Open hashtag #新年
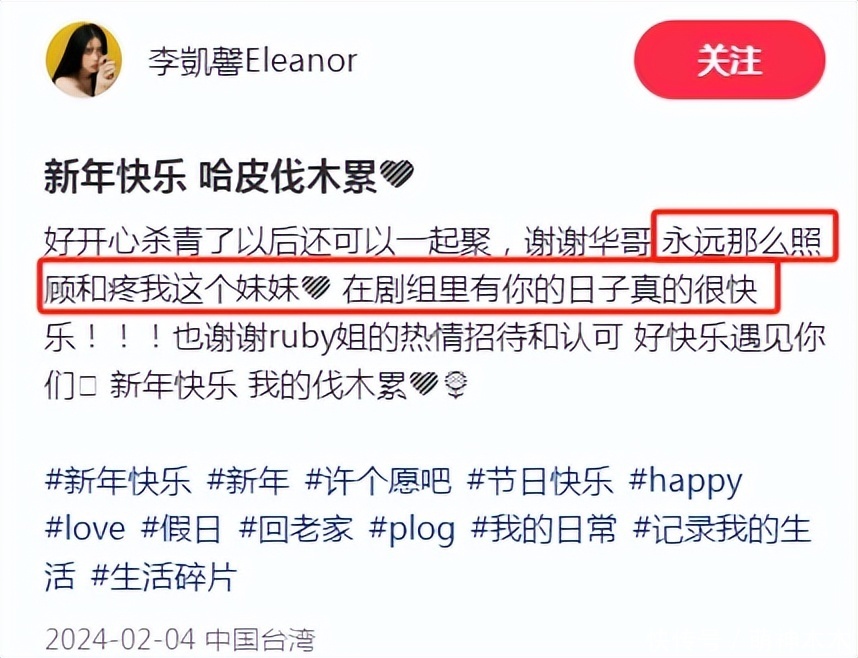The image size is (858, 658). click(x=248, y=481)
